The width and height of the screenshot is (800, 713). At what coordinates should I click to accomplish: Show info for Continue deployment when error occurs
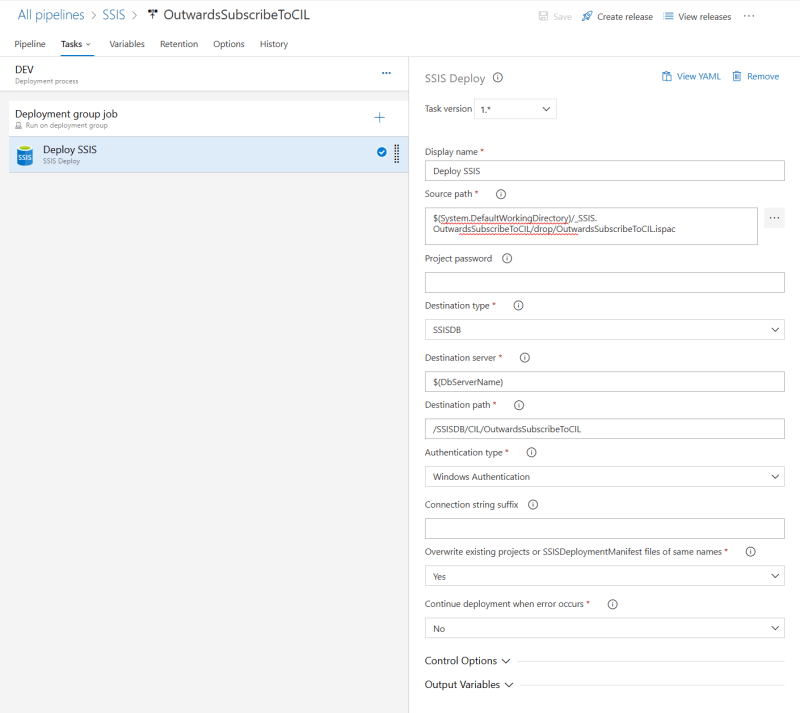point(613,604)
